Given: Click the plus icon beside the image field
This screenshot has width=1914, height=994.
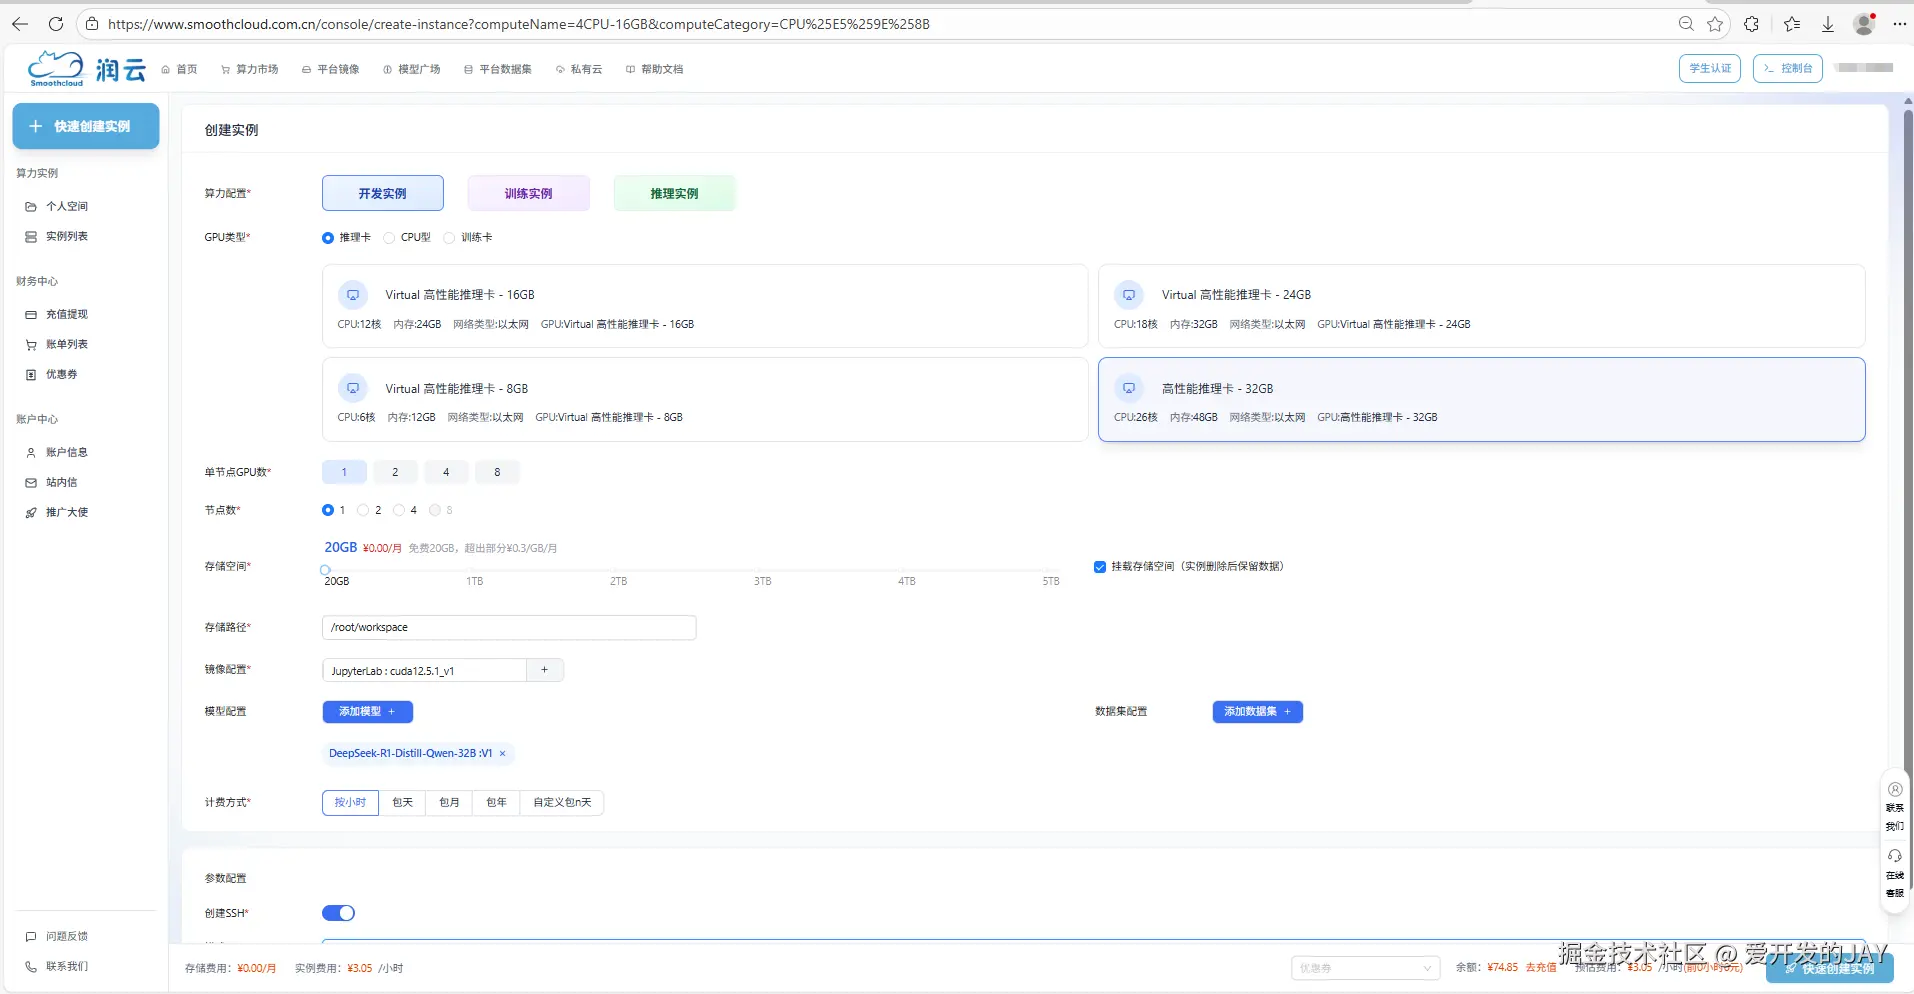Looking at the screenshot, I should [x=545, y=670].
